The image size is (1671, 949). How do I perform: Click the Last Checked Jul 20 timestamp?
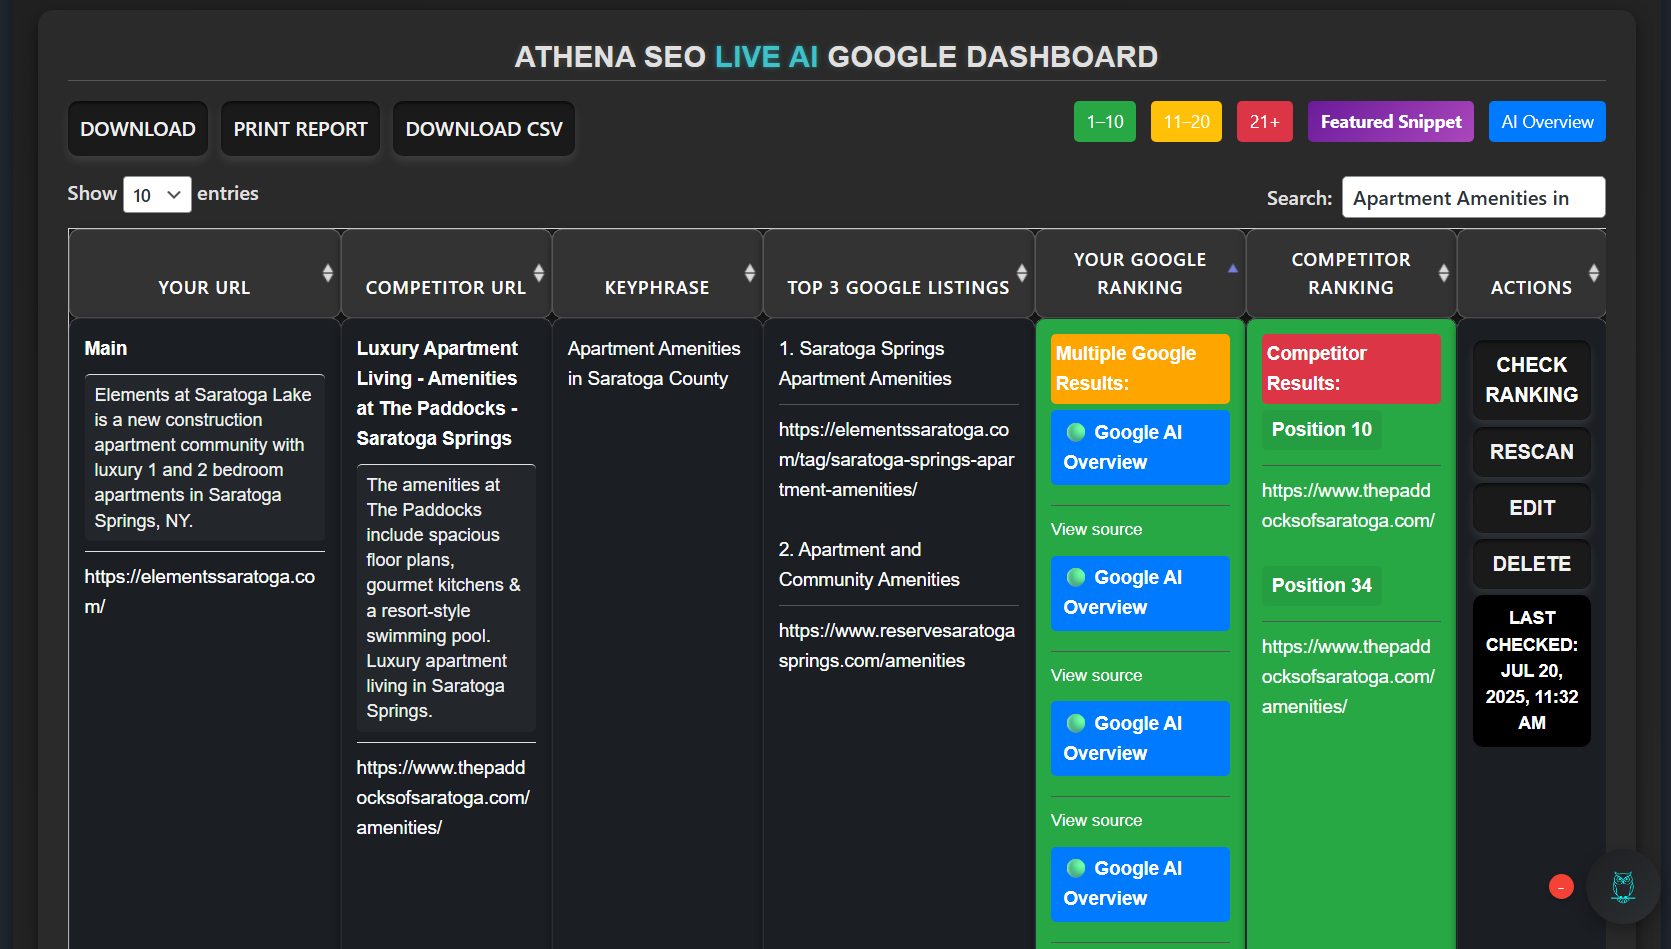click(x=1532, y=671)
